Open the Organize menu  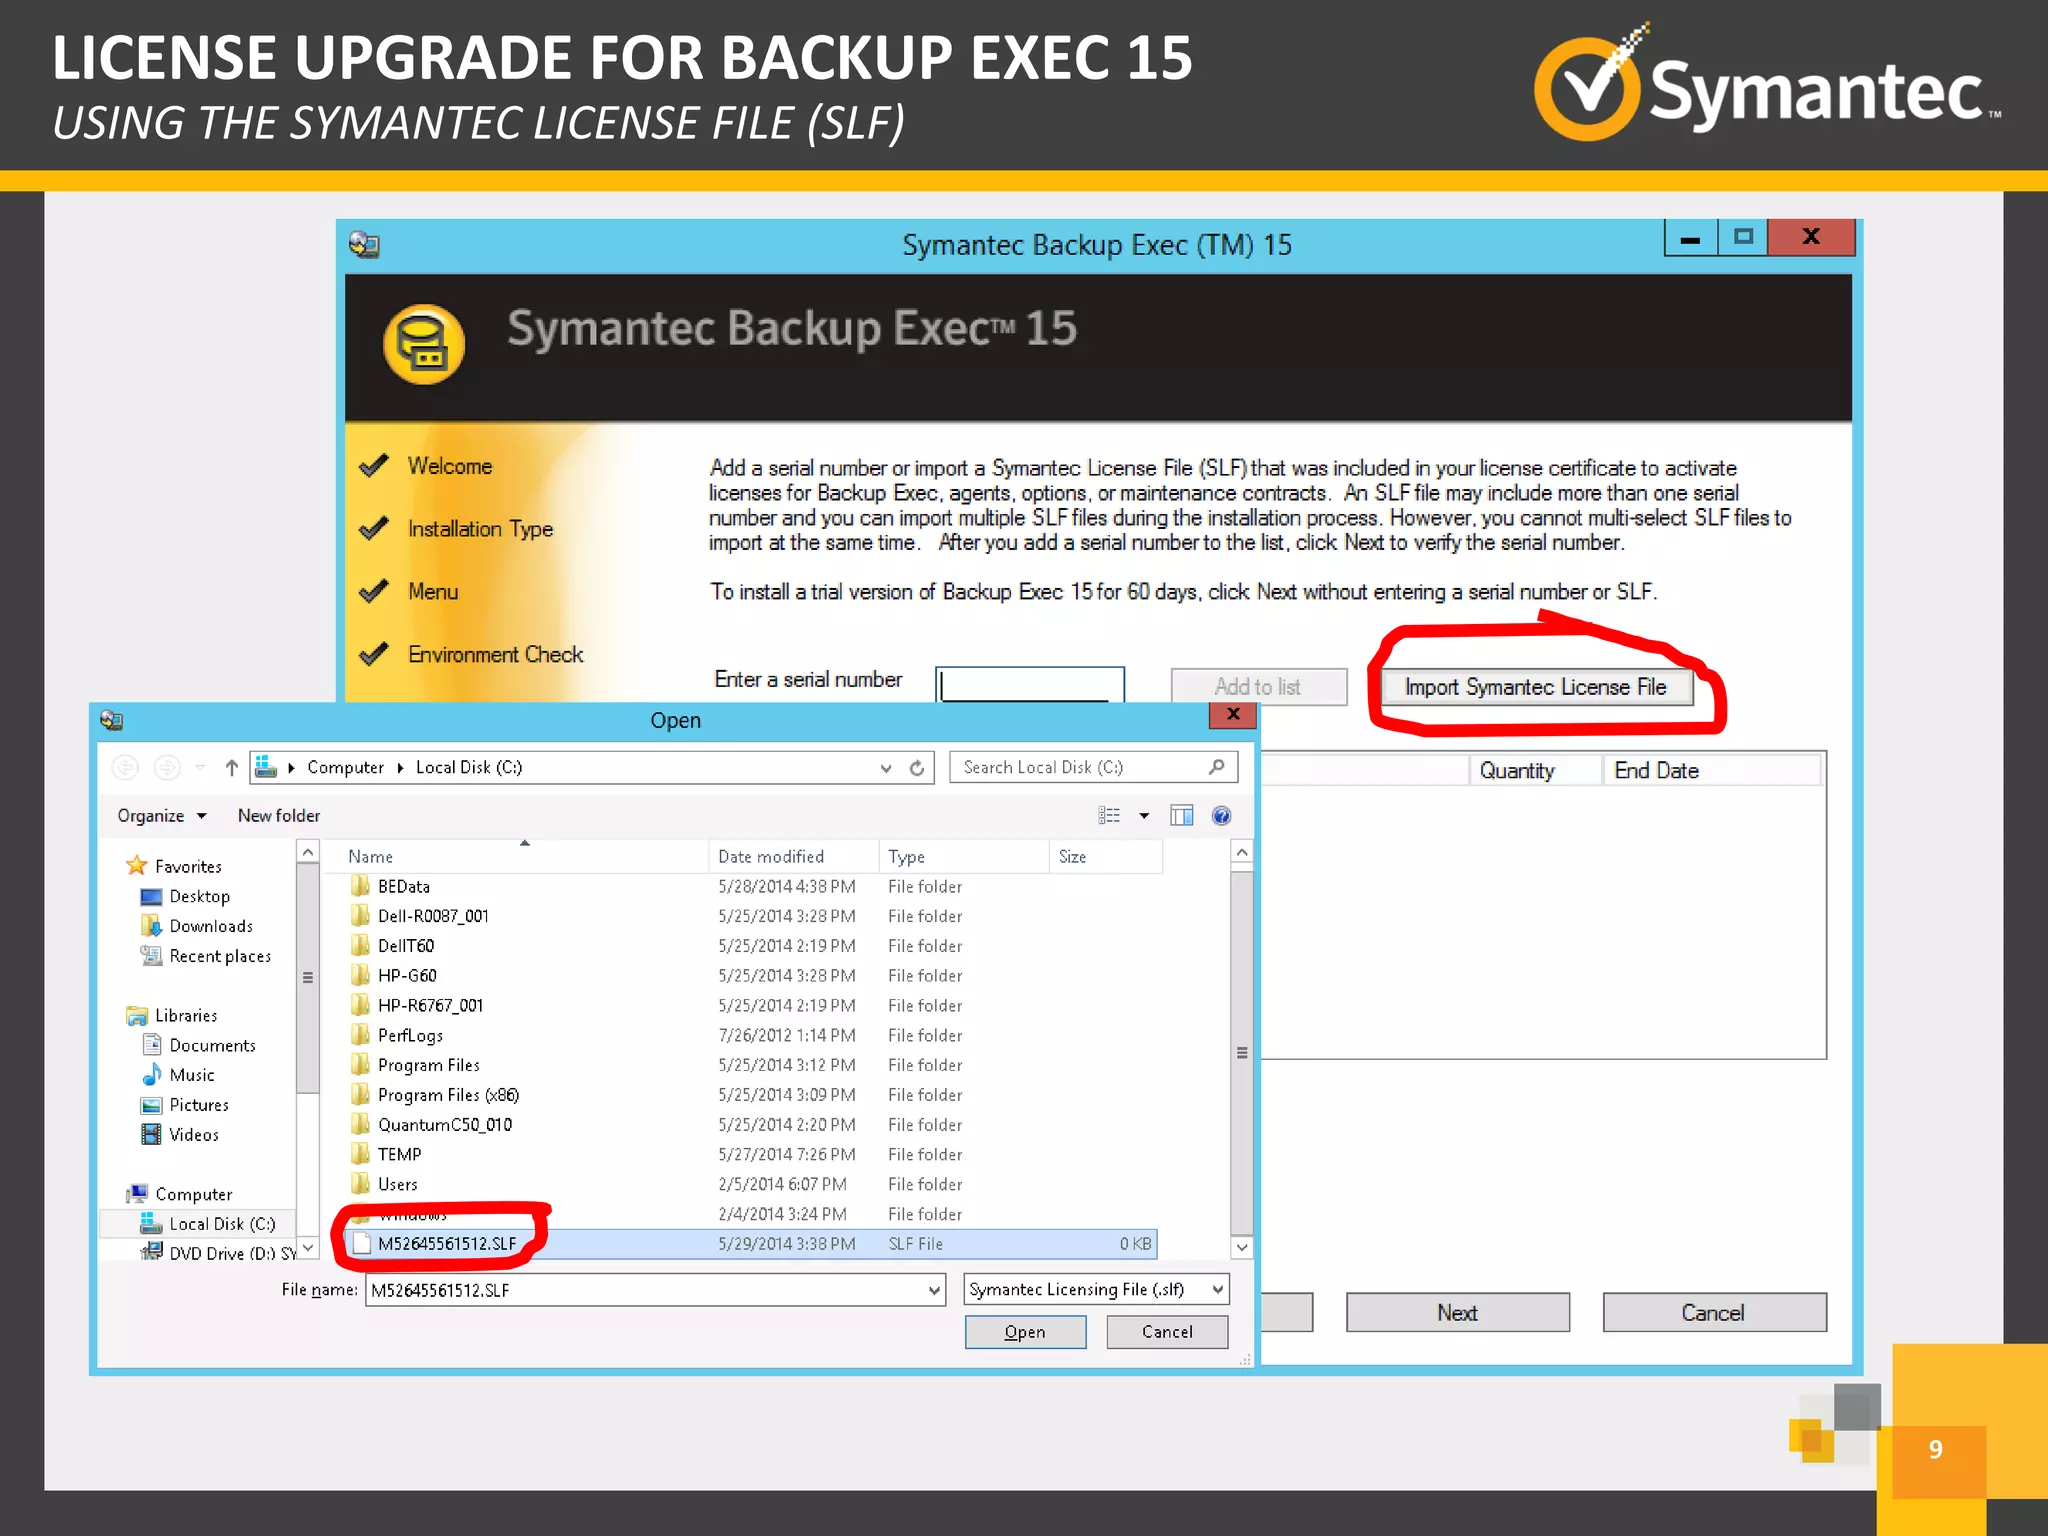pyautogui.click(x=161, y=816)
